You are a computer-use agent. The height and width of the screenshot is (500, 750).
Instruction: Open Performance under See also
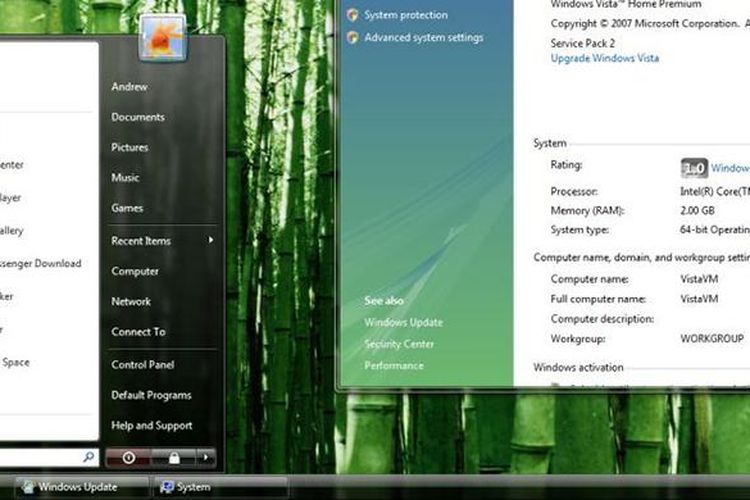point(394,366)
